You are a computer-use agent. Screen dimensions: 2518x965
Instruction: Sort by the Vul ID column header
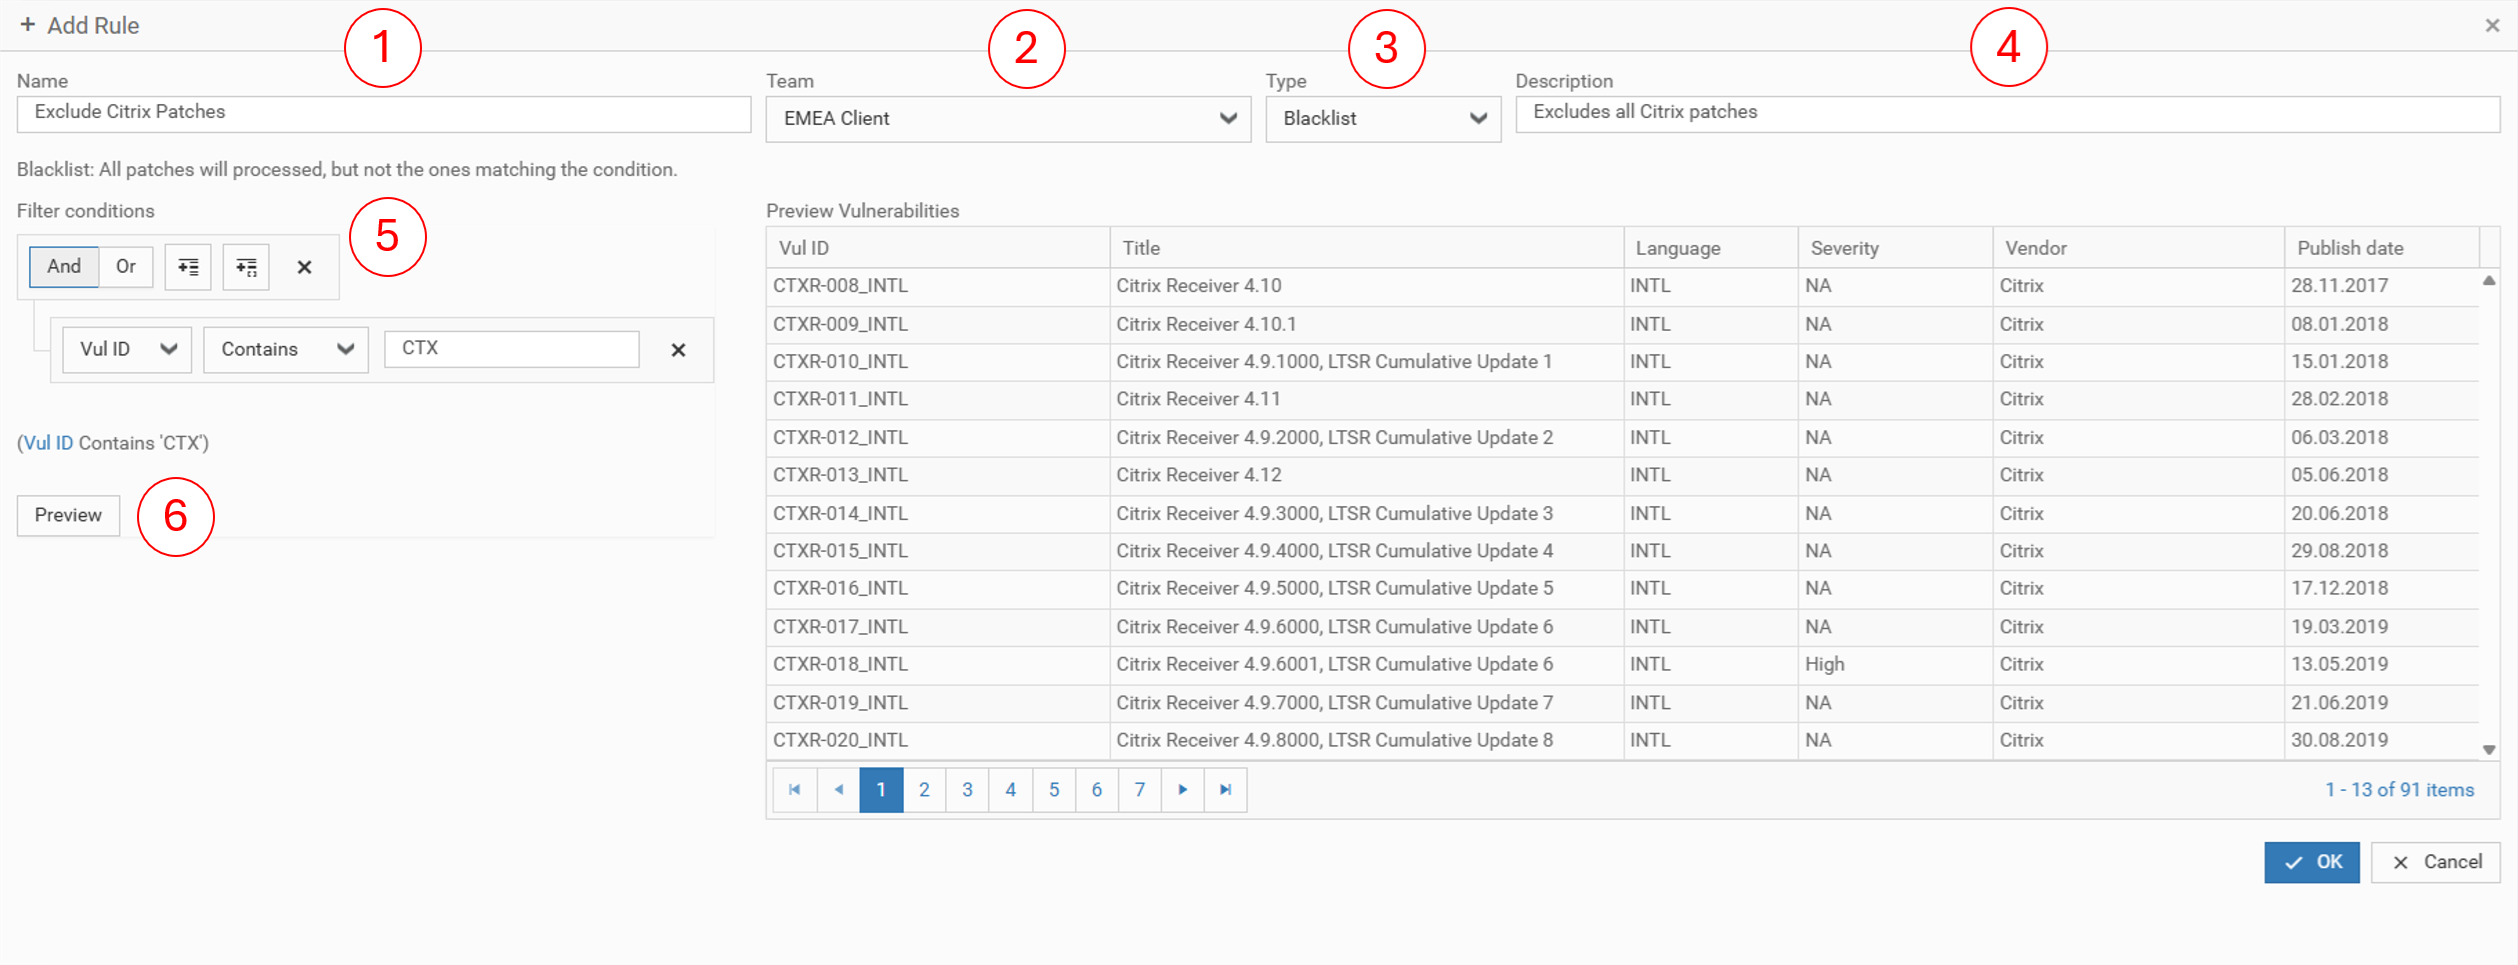pos(938,248)
